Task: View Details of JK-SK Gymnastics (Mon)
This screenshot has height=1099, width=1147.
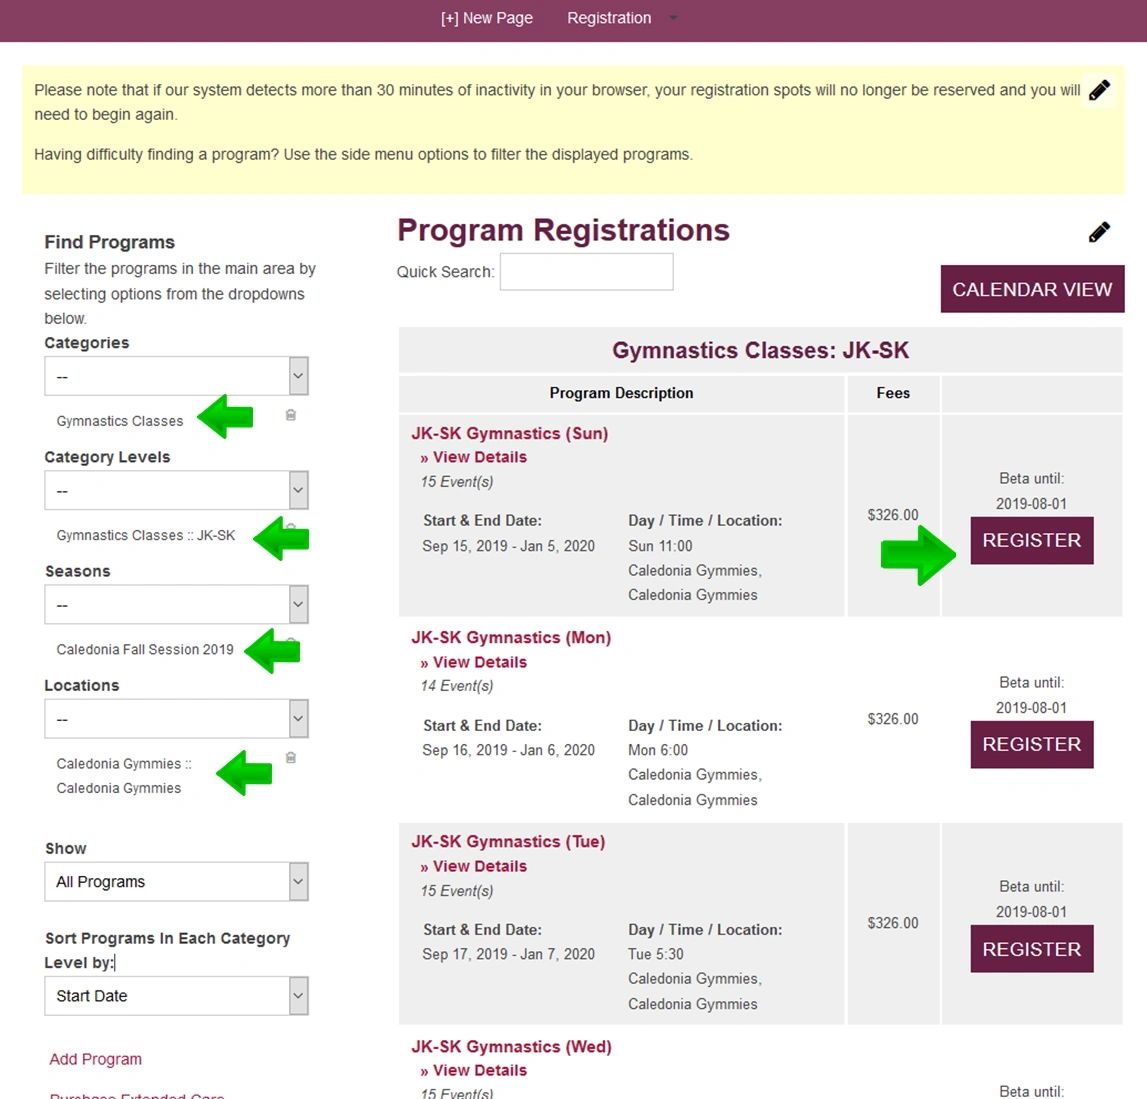Action: pyautogui.click(x=479, y=662)
